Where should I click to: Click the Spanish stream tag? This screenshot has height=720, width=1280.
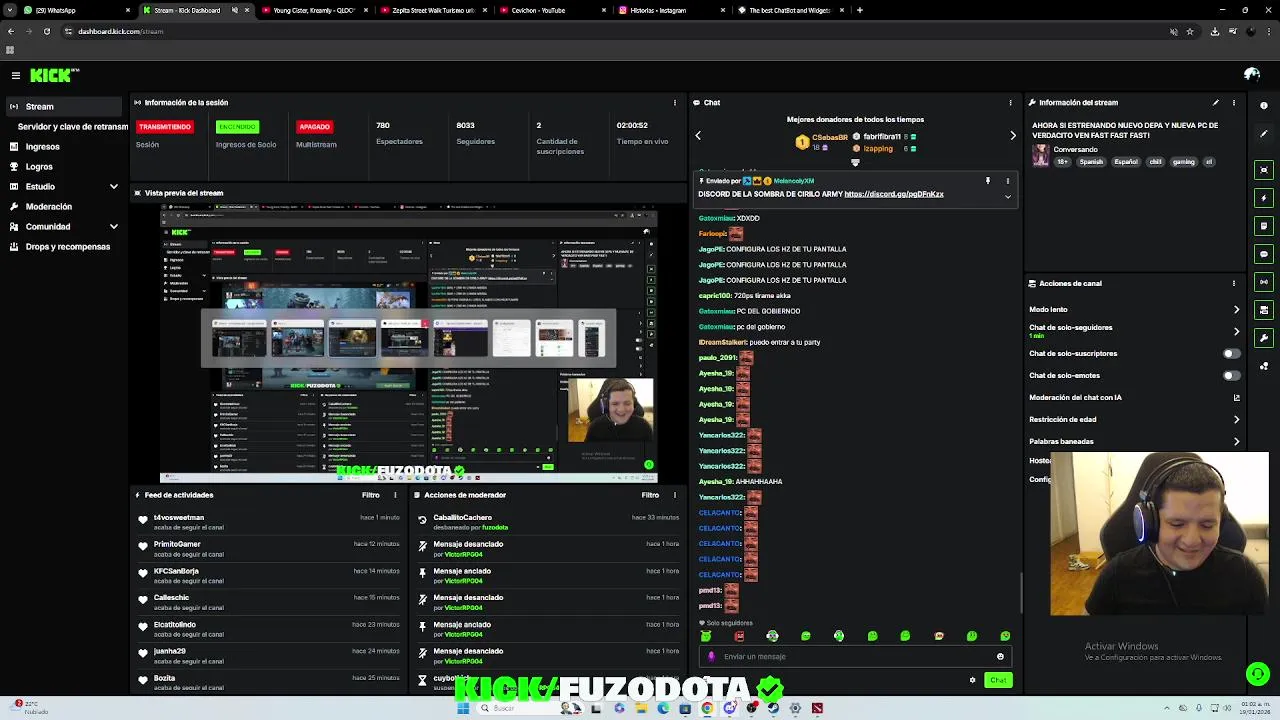click(1091, 161)
